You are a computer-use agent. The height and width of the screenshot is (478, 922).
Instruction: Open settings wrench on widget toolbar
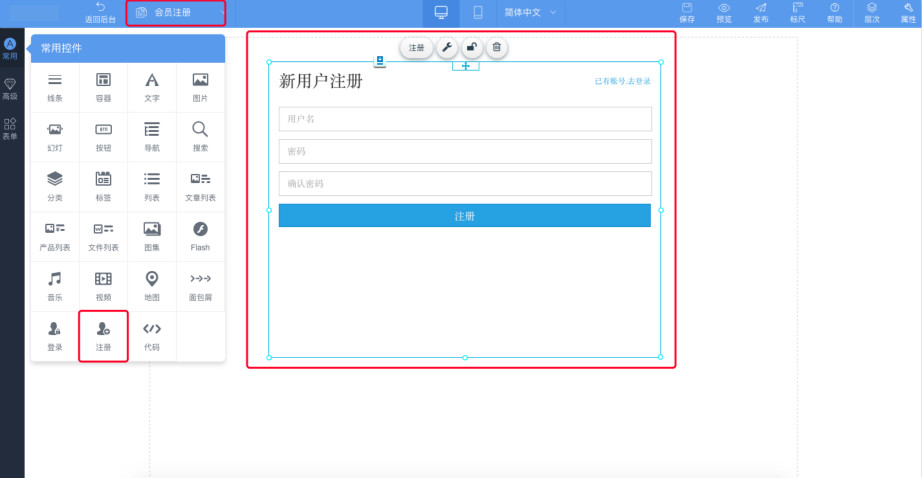tap(447, 47)
